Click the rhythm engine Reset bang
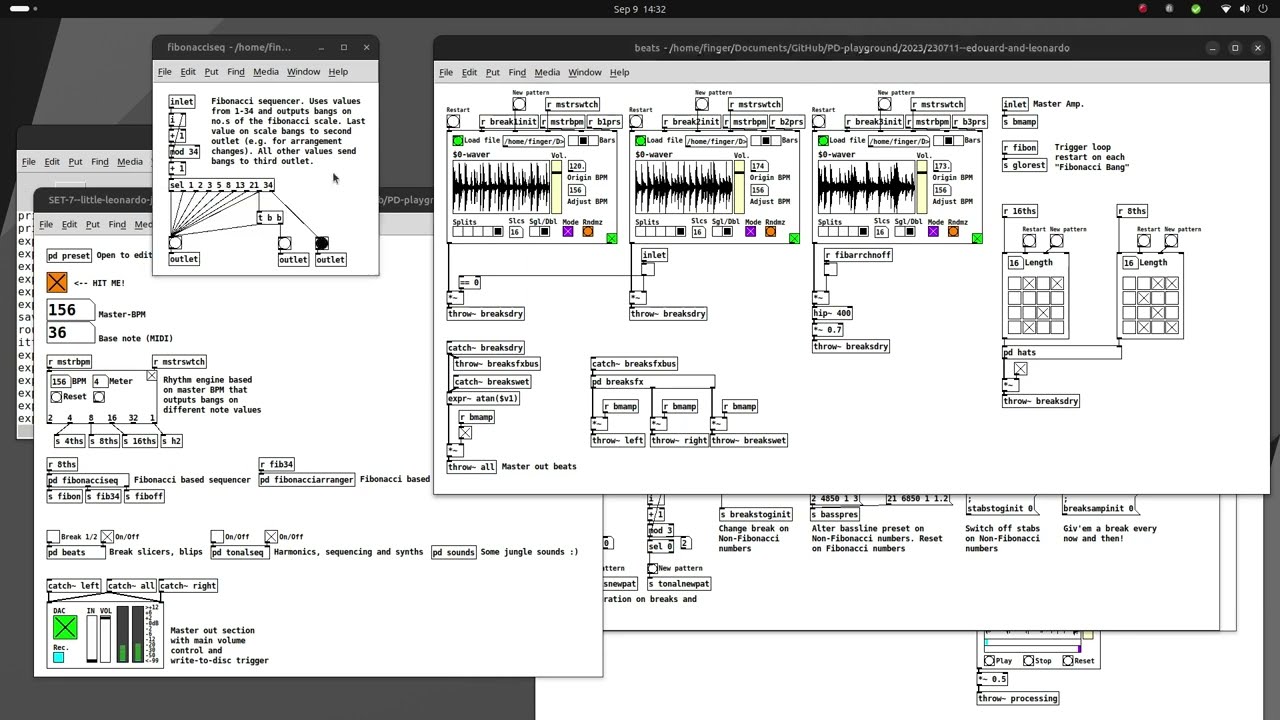 56,397
